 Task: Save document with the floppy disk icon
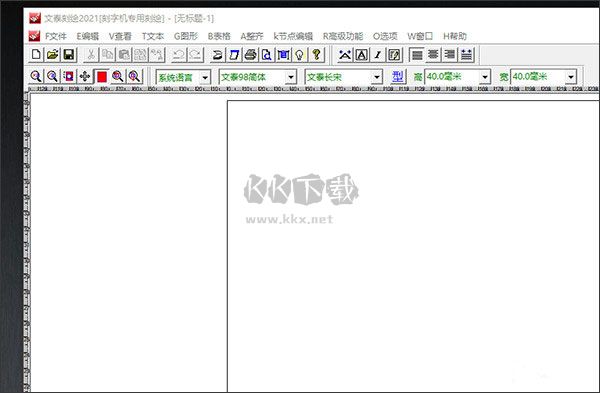click(x=69, y=55)
